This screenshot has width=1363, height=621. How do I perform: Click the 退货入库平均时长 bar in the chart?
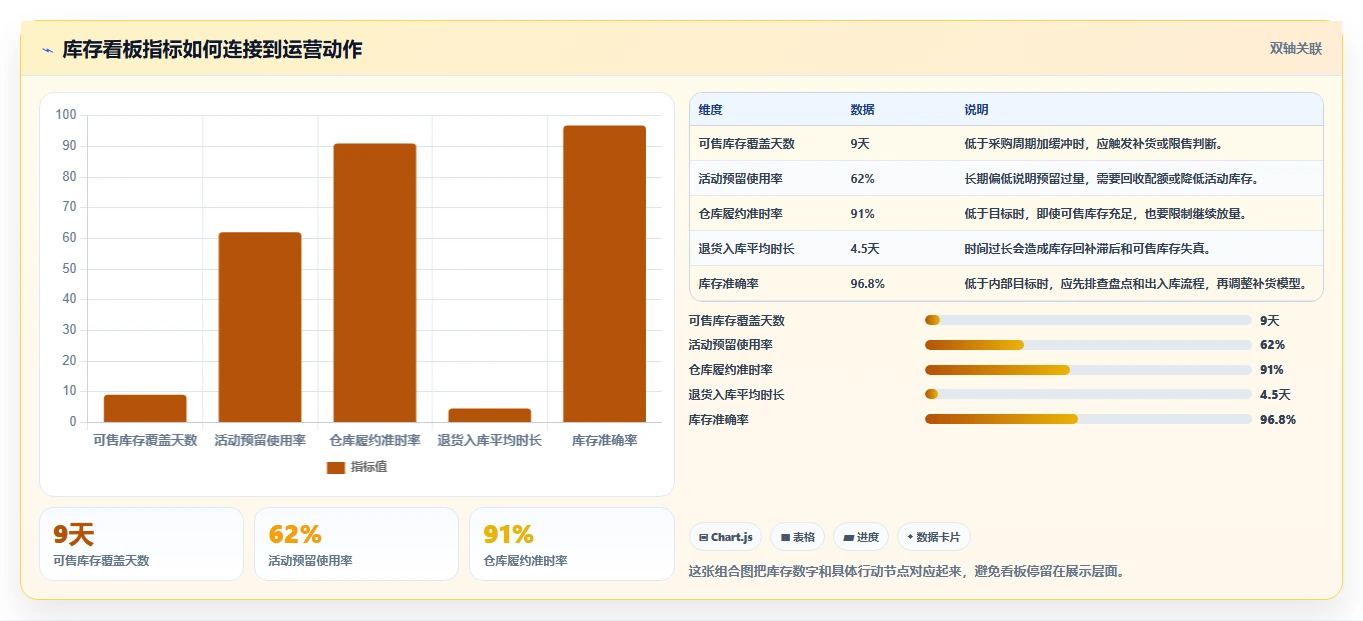(490, 415)
